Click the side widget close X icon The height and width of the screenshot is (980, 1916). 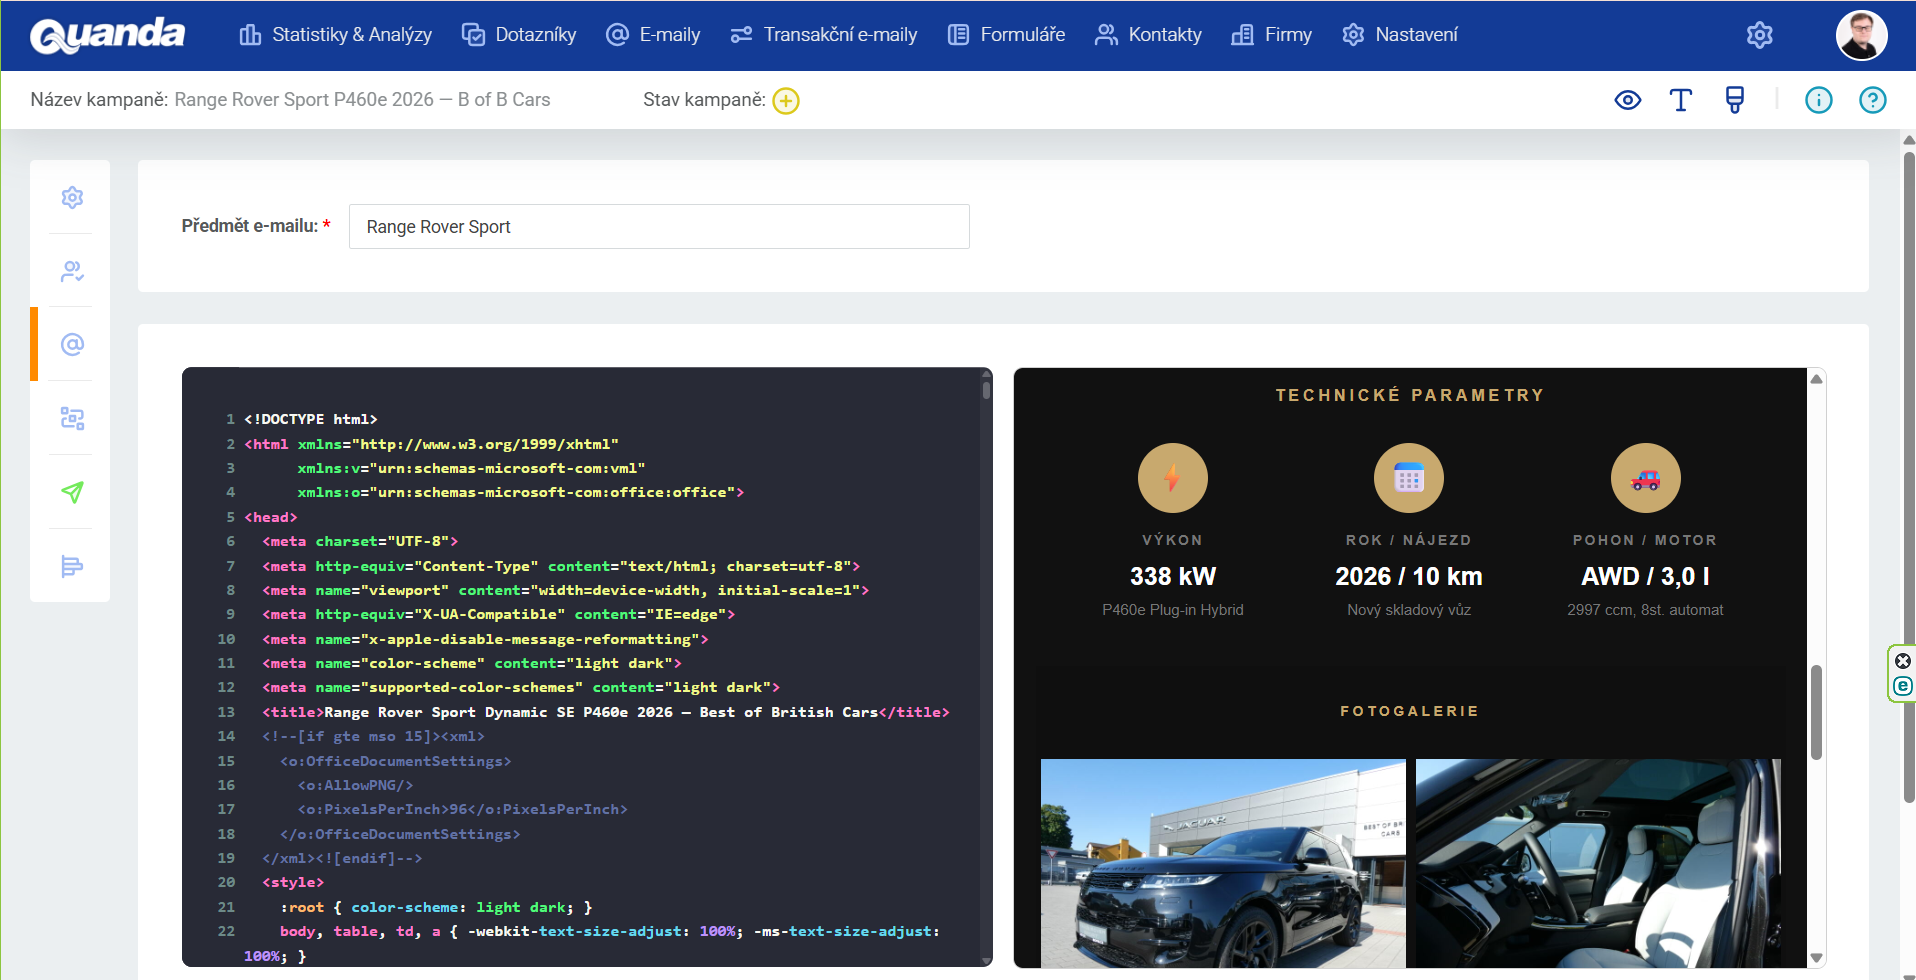pos(1903,661)
